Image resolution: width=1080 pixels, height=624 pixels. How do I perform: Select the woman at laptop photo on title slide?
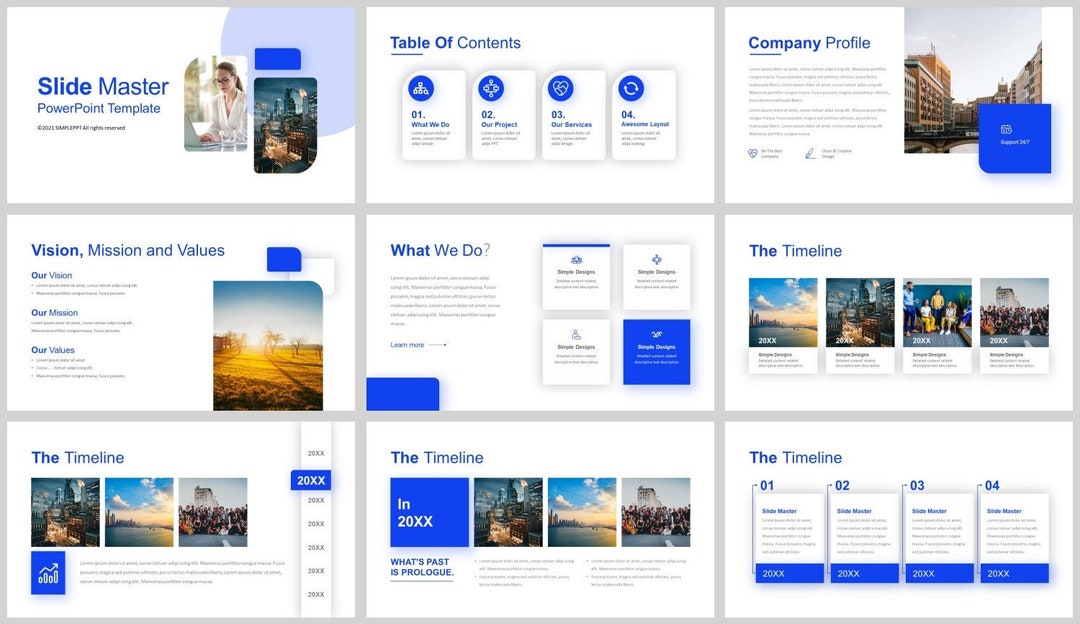point(216,103)
